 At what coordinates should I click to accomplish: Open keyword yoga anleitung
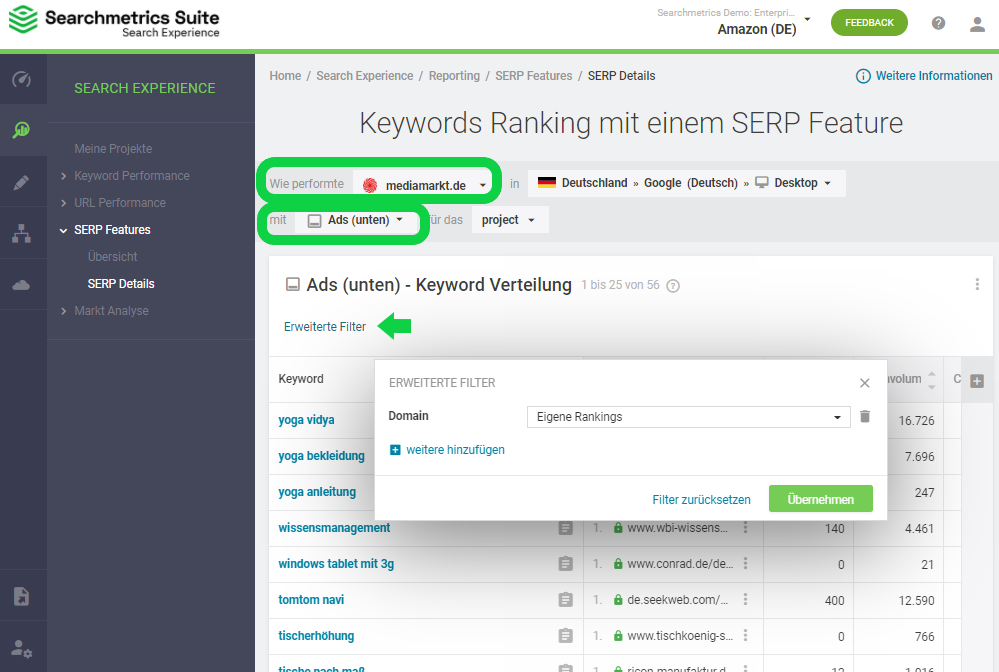(317, 492)
